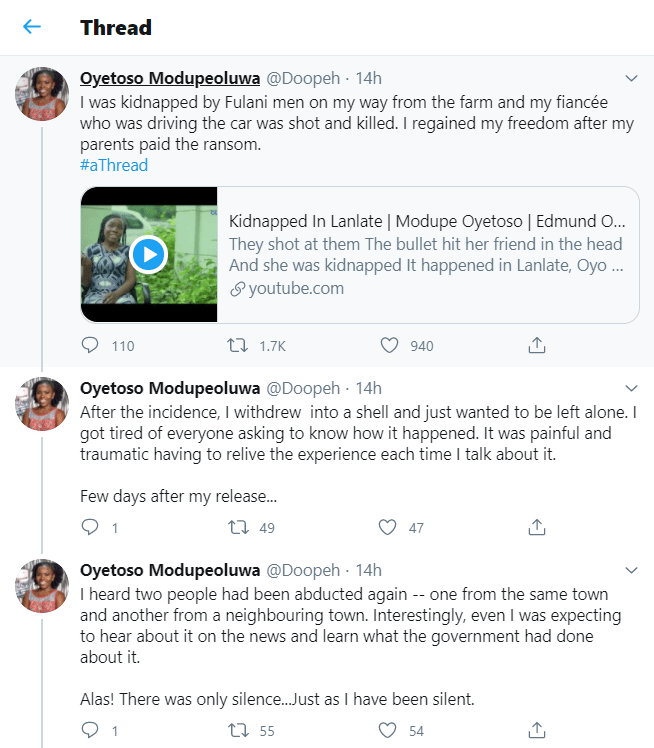Viewport: 654px width, 748px height.
Task: Share the first tweet via the share icon
Action: click(x=537, y=346)
